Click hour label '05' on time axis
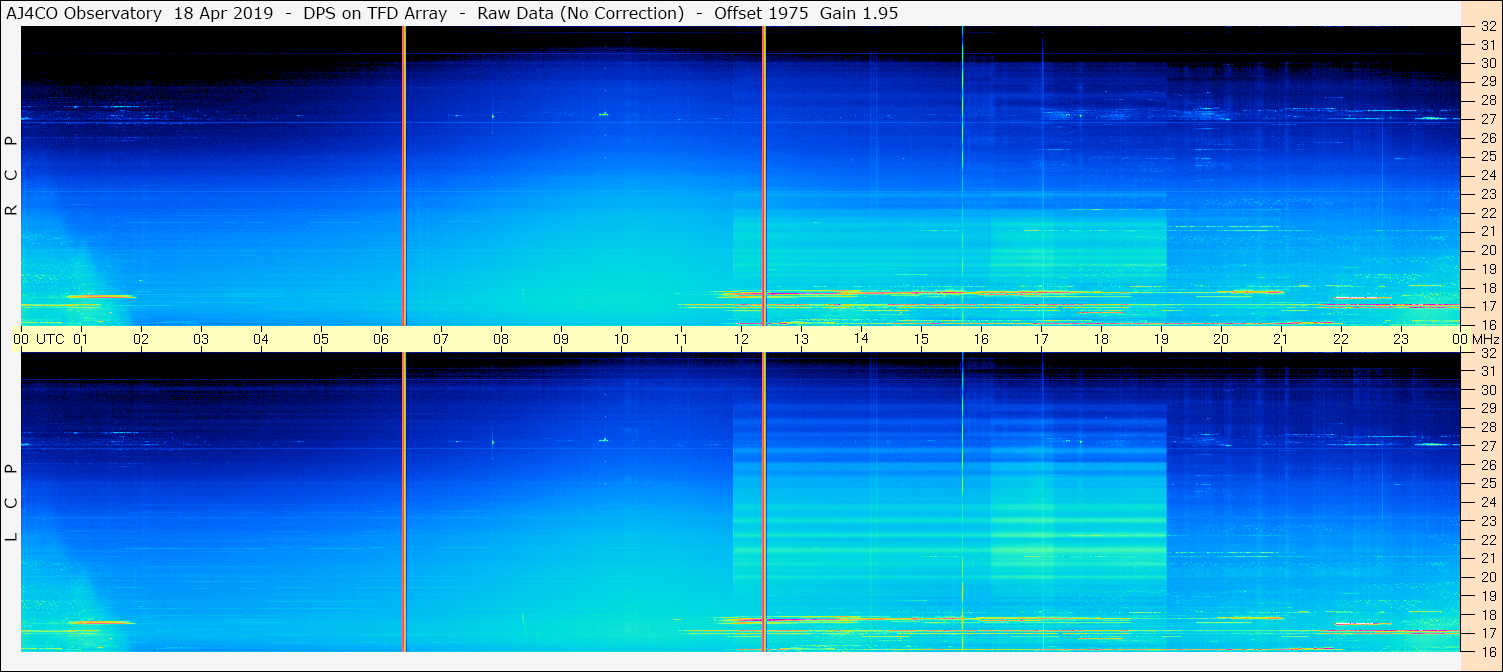The width and height of the screenshot is (1503, 672). tap(321, 339)
